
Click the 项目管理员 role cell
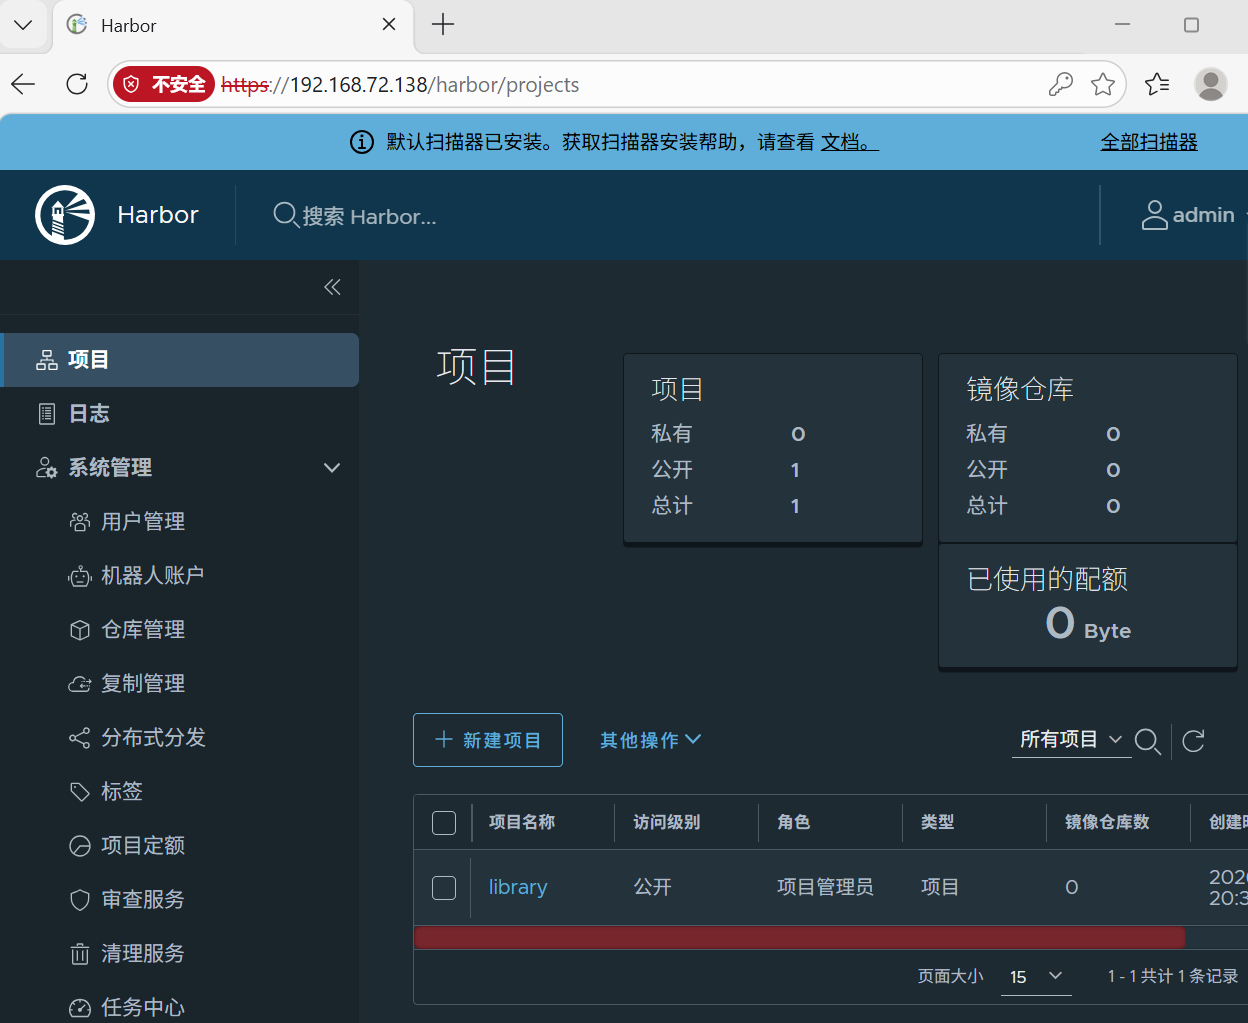click(825, 887)
